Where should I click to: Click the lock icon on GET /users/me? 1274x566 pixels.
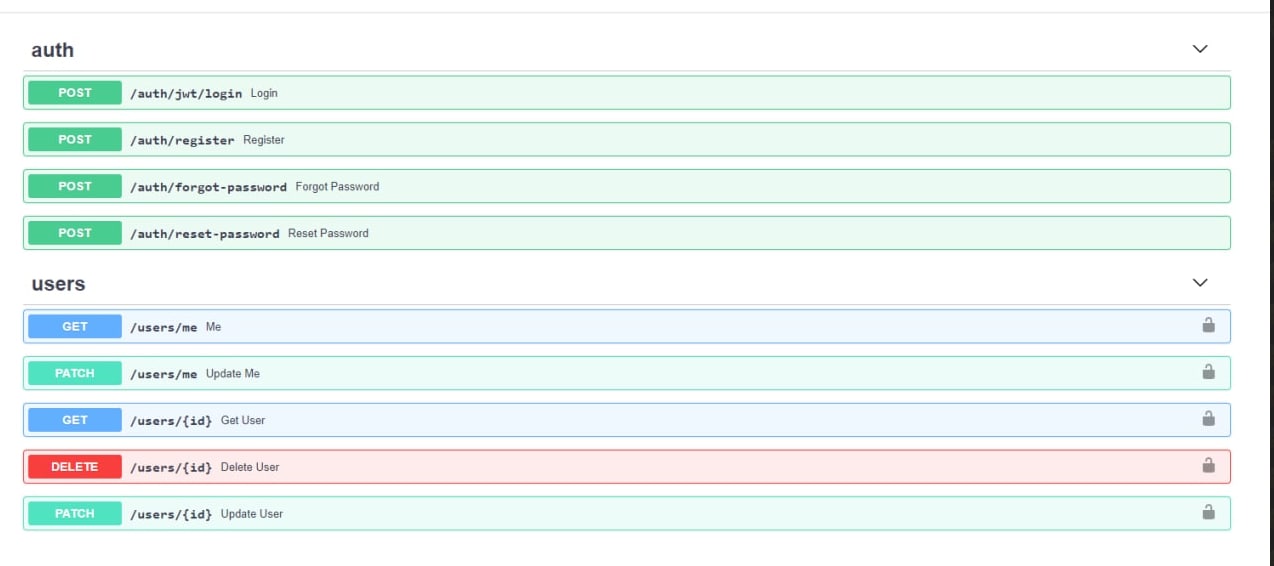1208,325
